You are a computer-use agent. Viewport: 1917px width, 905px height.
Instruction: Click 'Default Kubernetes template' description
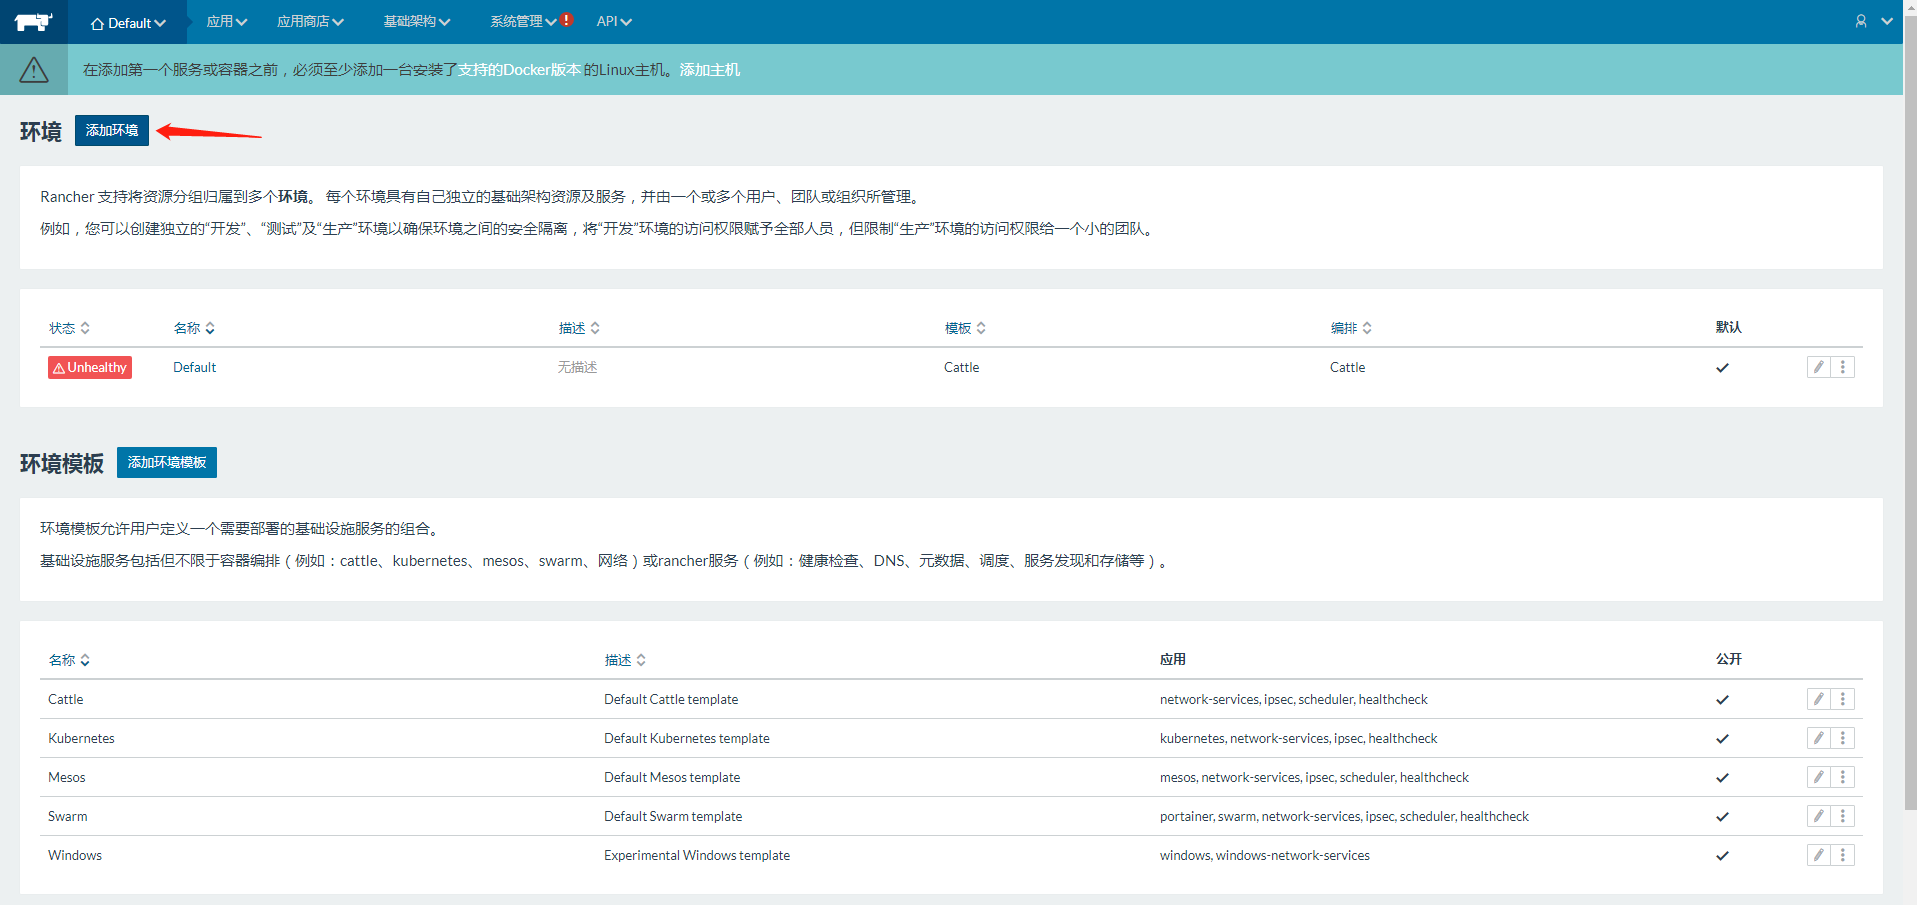(687, 738)
